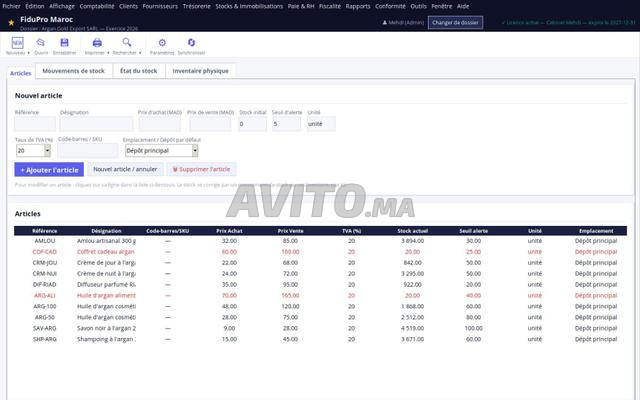Click the Rechercher magnifier icon
This screenshot has width=640, height=400.
pyautogui.click(x=127, y=42)
